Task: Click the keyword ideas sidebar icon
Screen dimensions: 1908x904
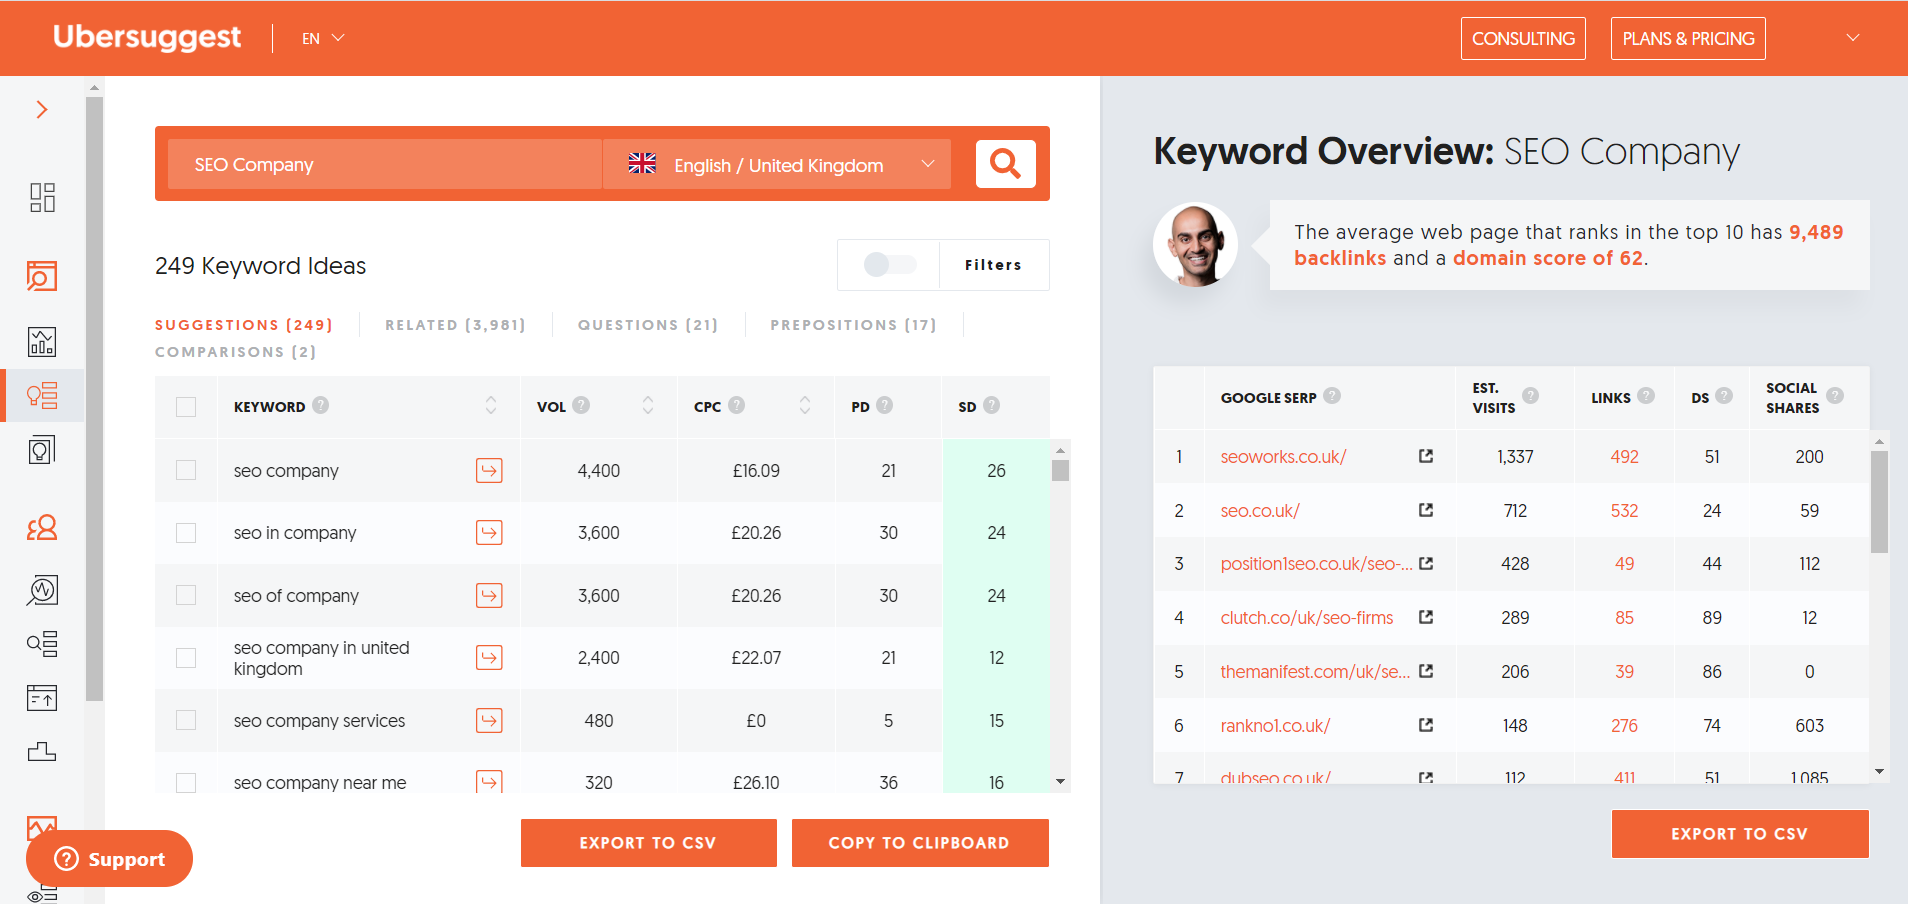Action: click(x=42, y=396)
